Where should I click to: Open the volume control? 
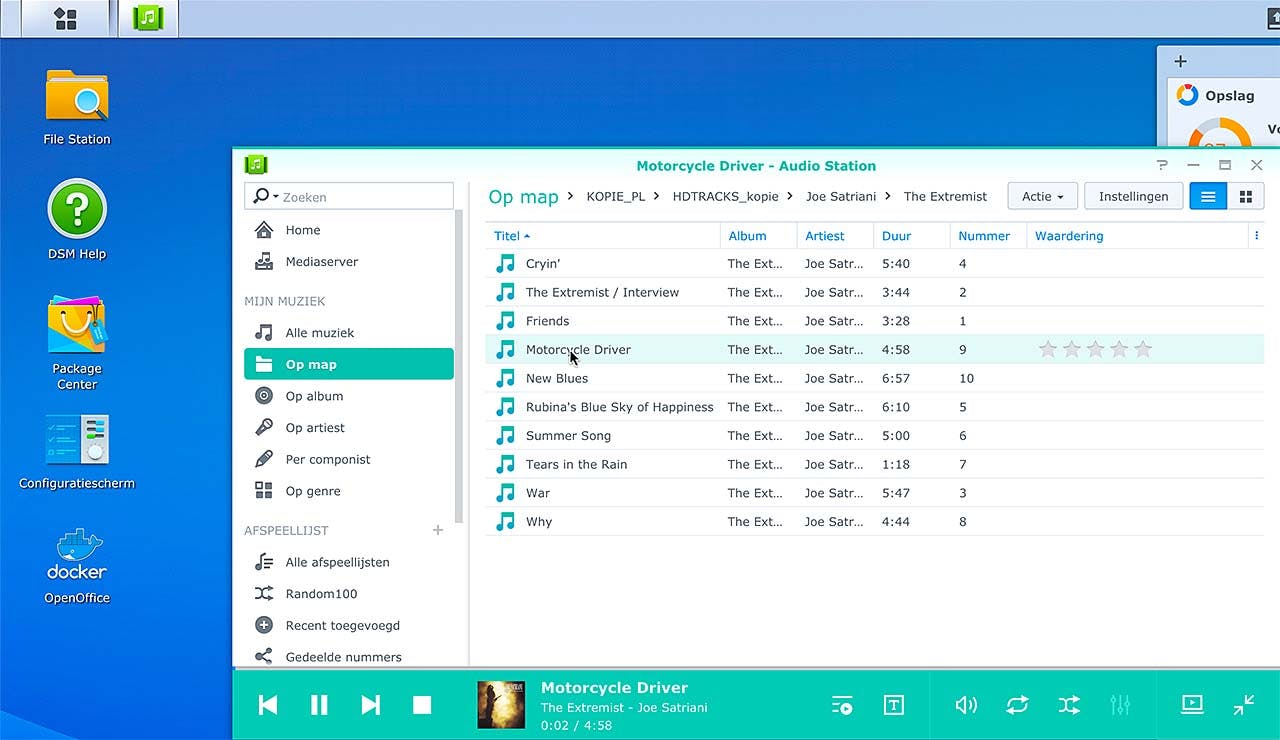pyautogui.click(x=966, y=705)
